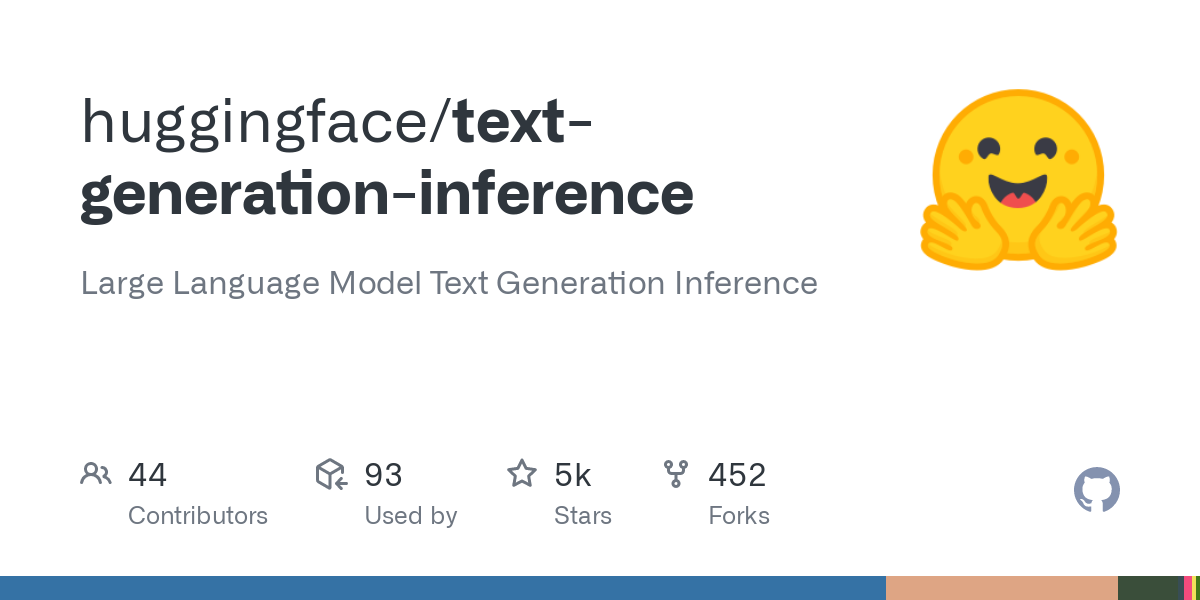Click the GitHub Octocat logo
Screen dimensions: 1200x600
(1096, 491)
